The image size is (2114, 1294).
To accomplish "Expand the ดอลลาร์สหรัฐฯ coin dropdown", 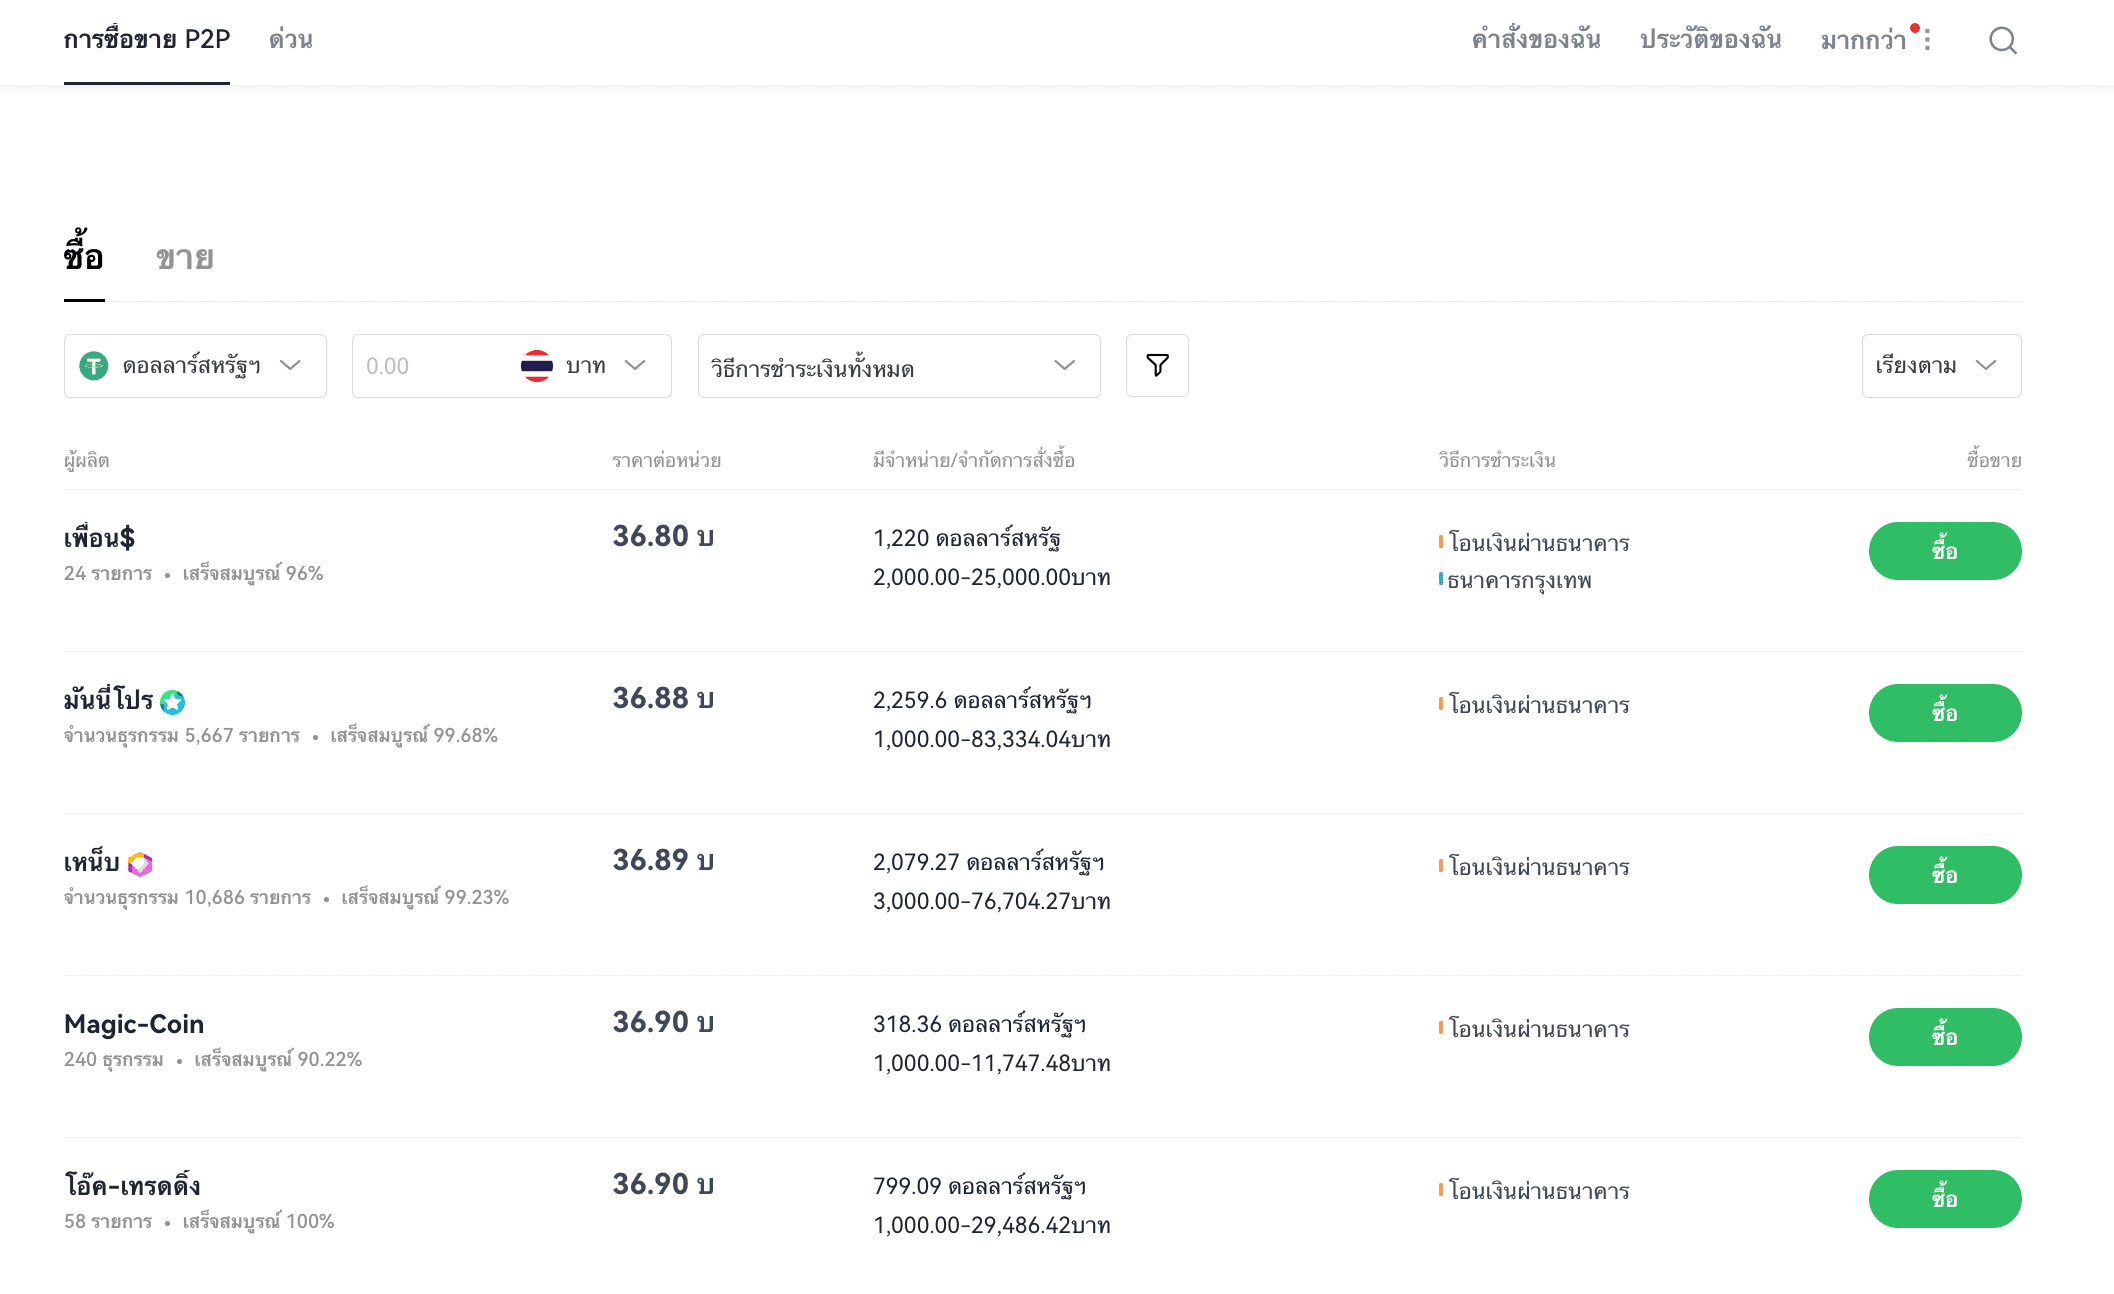I will 195,366.
